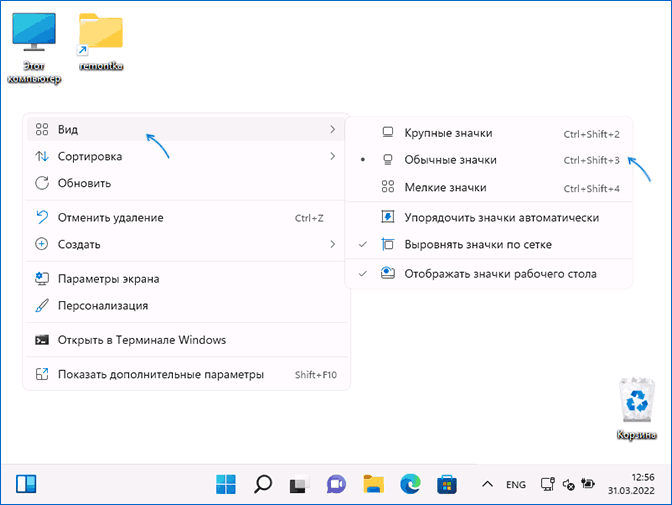The image size is (672, 505).
Task: Toggle Выровнять значки по сетке
Action: click(x=489, y=244)
